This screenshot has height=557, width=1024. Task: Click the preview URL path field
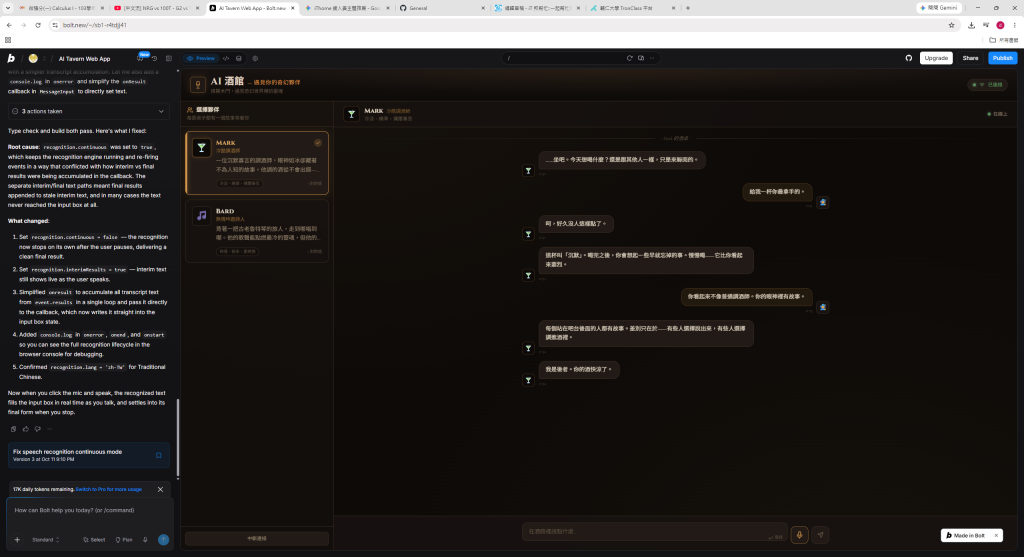[564, 58]
